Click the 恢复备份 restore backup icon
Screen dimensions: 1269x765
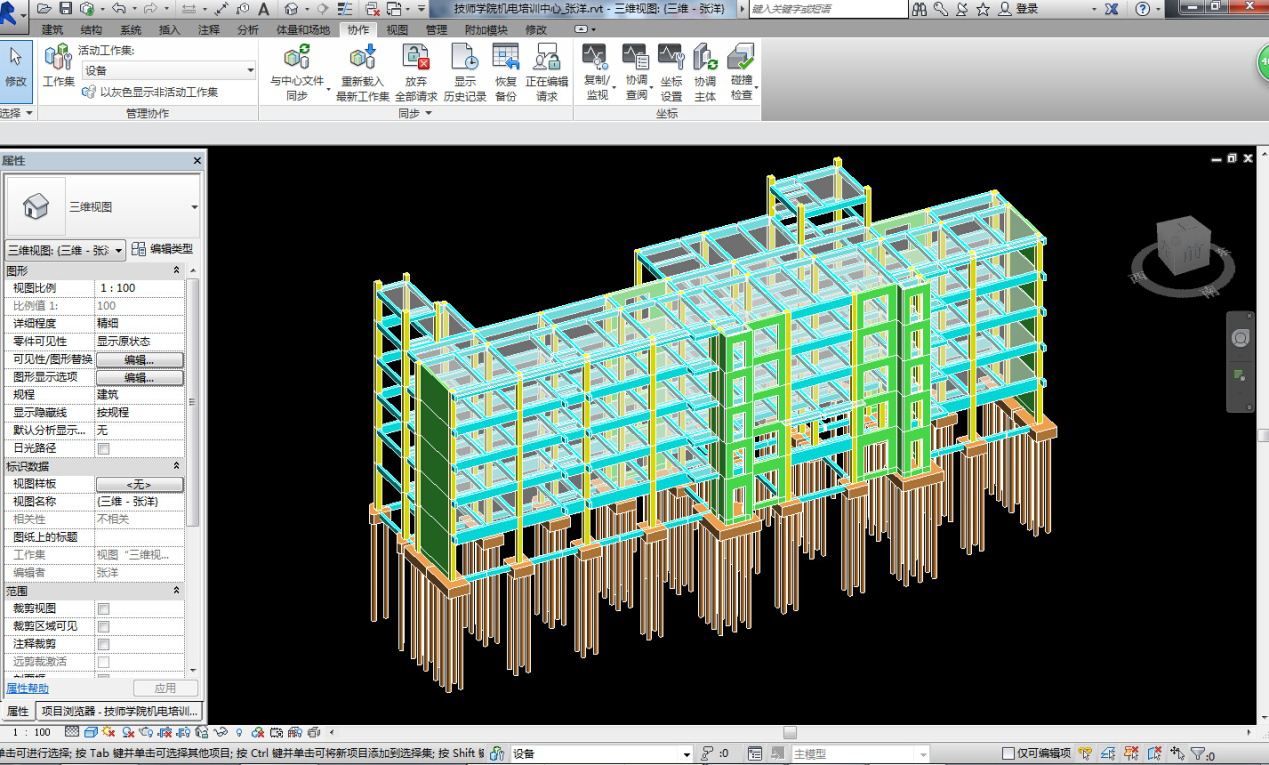coord(506,58)
